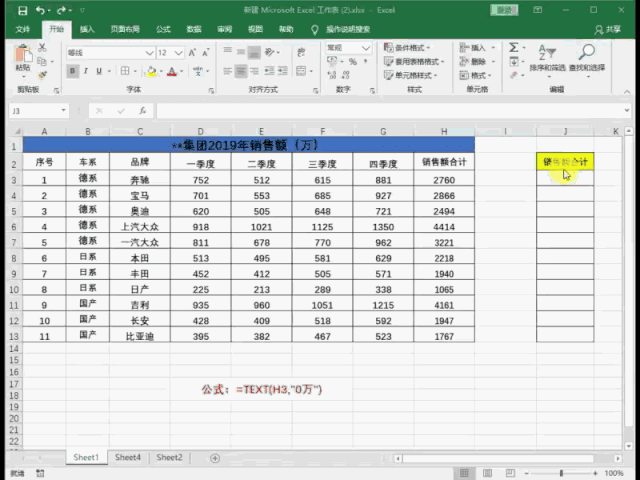Open Find and Select menu
The width and height of the screenshot is (640, 480).
(587, 60)
